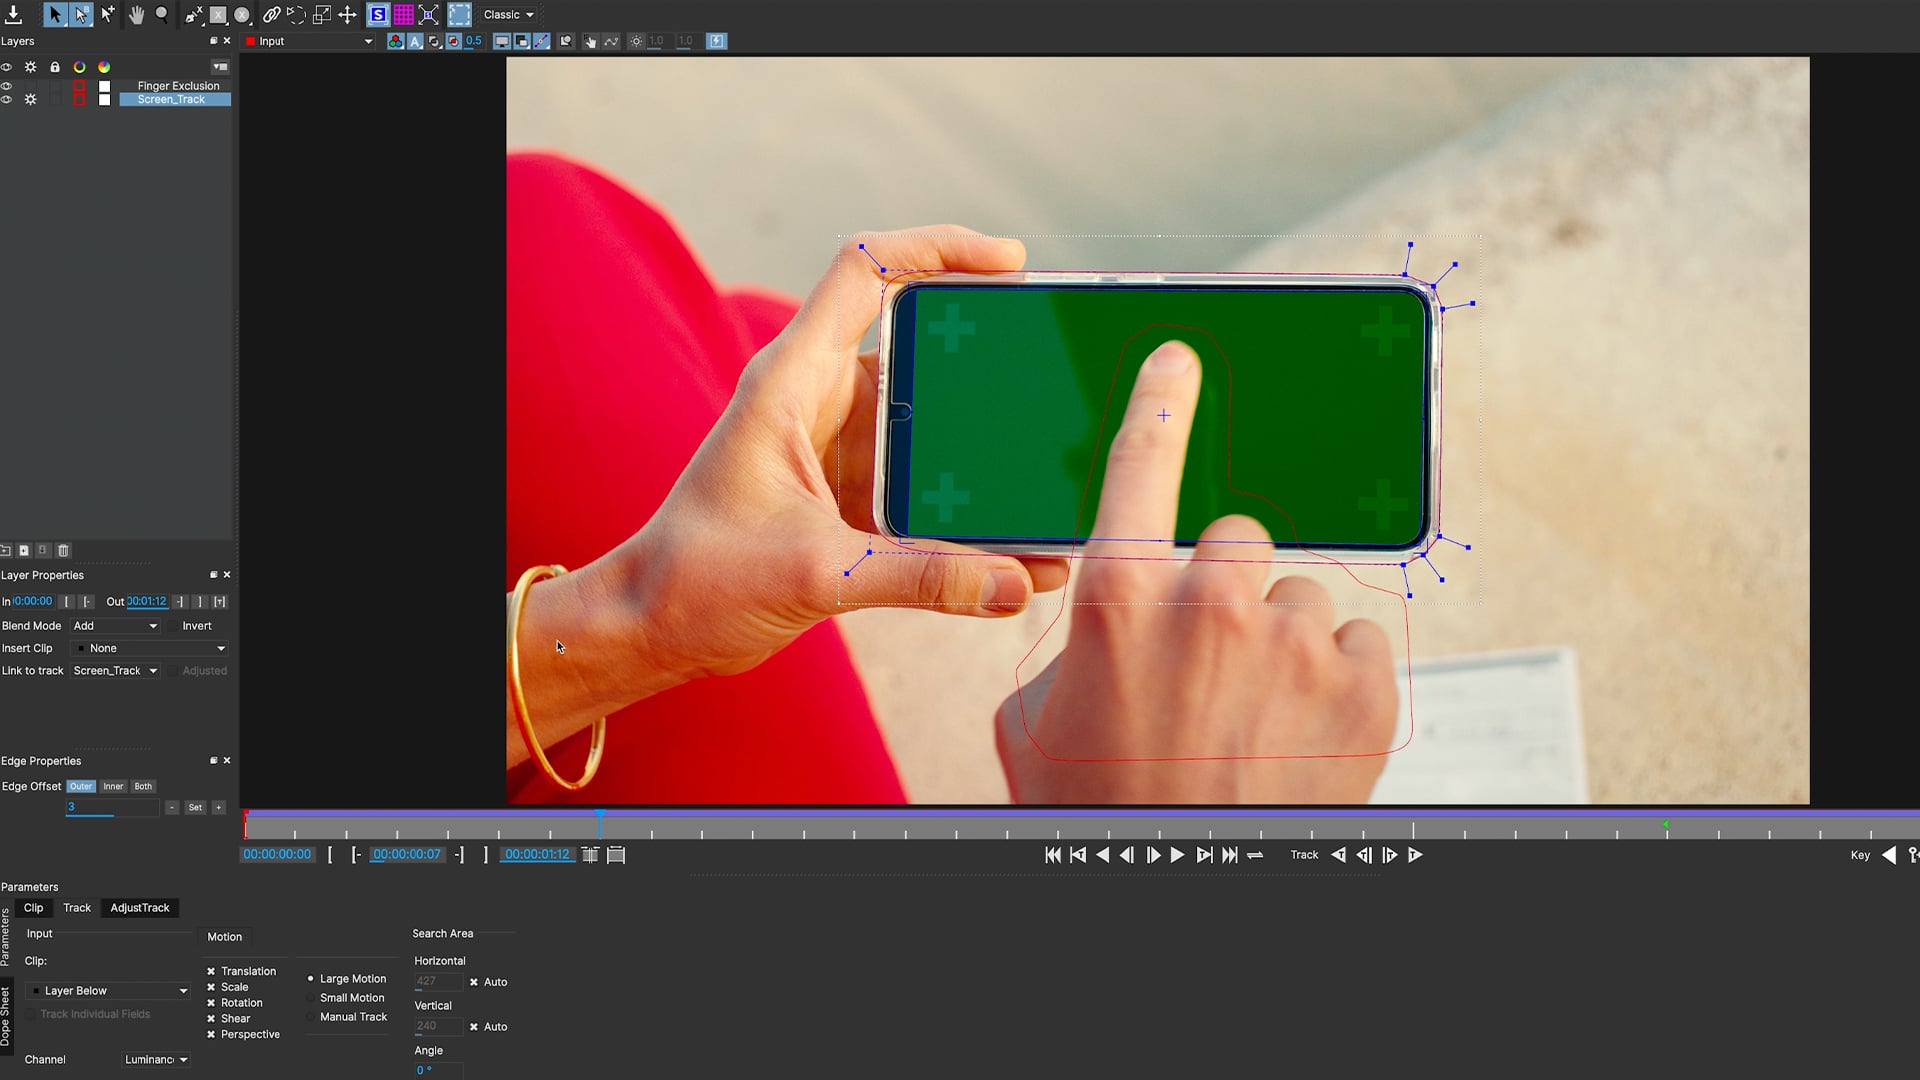The width and height of the screenshot is (1920, 1080).
Task: Open the Clip parameters tab
Action: [33, 908]
